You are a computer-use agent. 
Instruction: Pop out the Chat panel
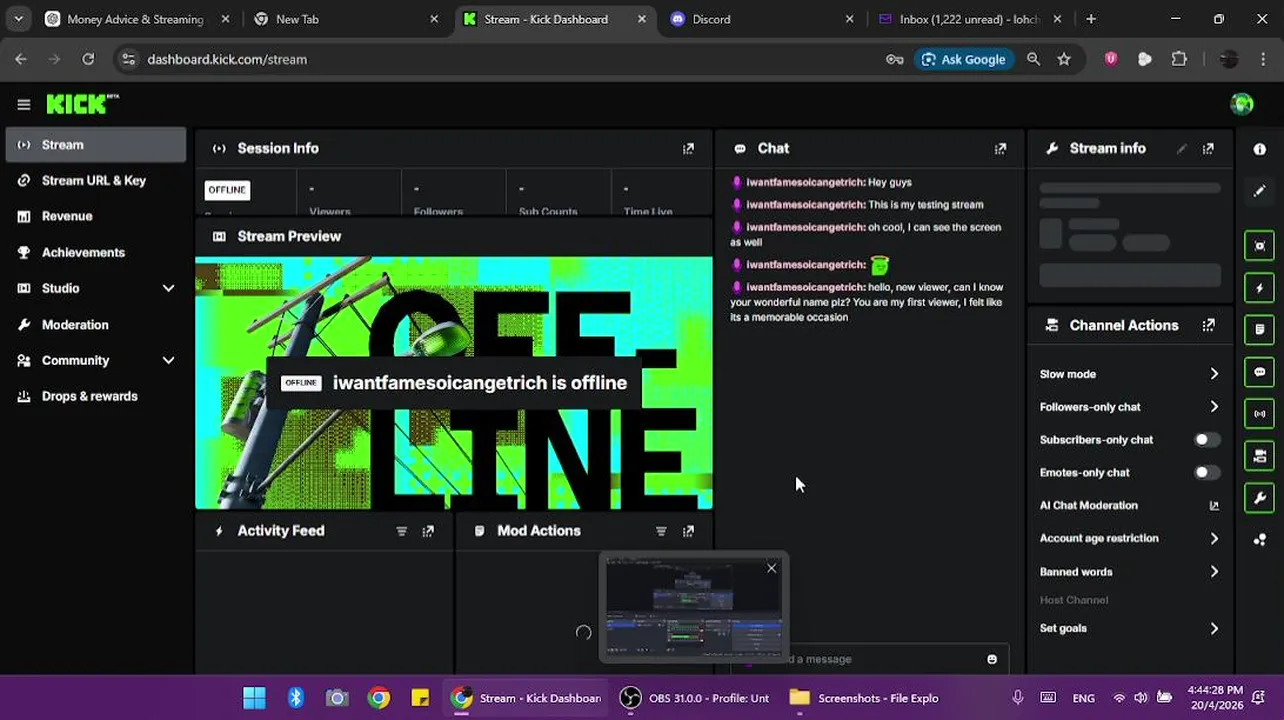click(x=1000, y=148)
